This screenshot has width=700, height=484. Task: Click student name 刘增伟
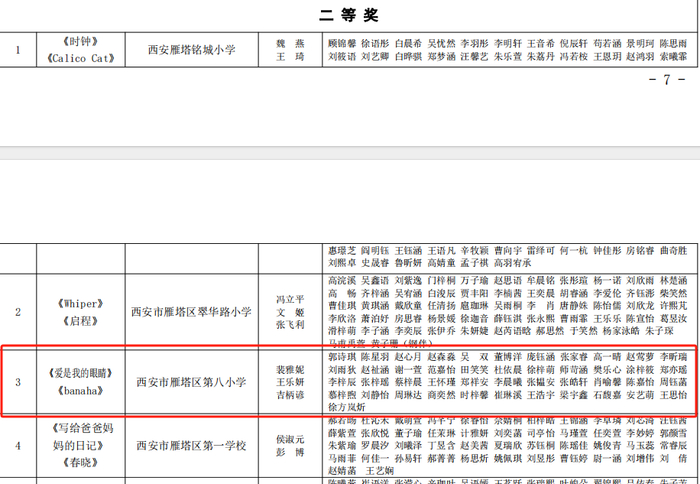[x=641, y=458]
